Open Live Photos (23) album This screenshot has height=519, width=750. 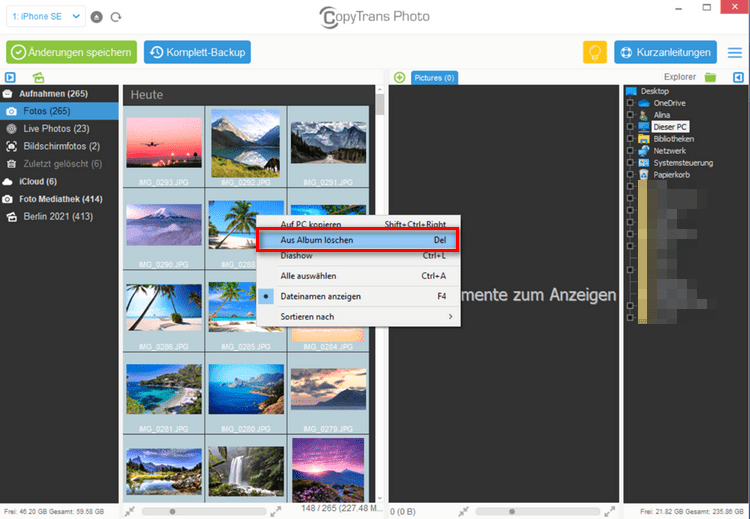(x=59, y=129)
